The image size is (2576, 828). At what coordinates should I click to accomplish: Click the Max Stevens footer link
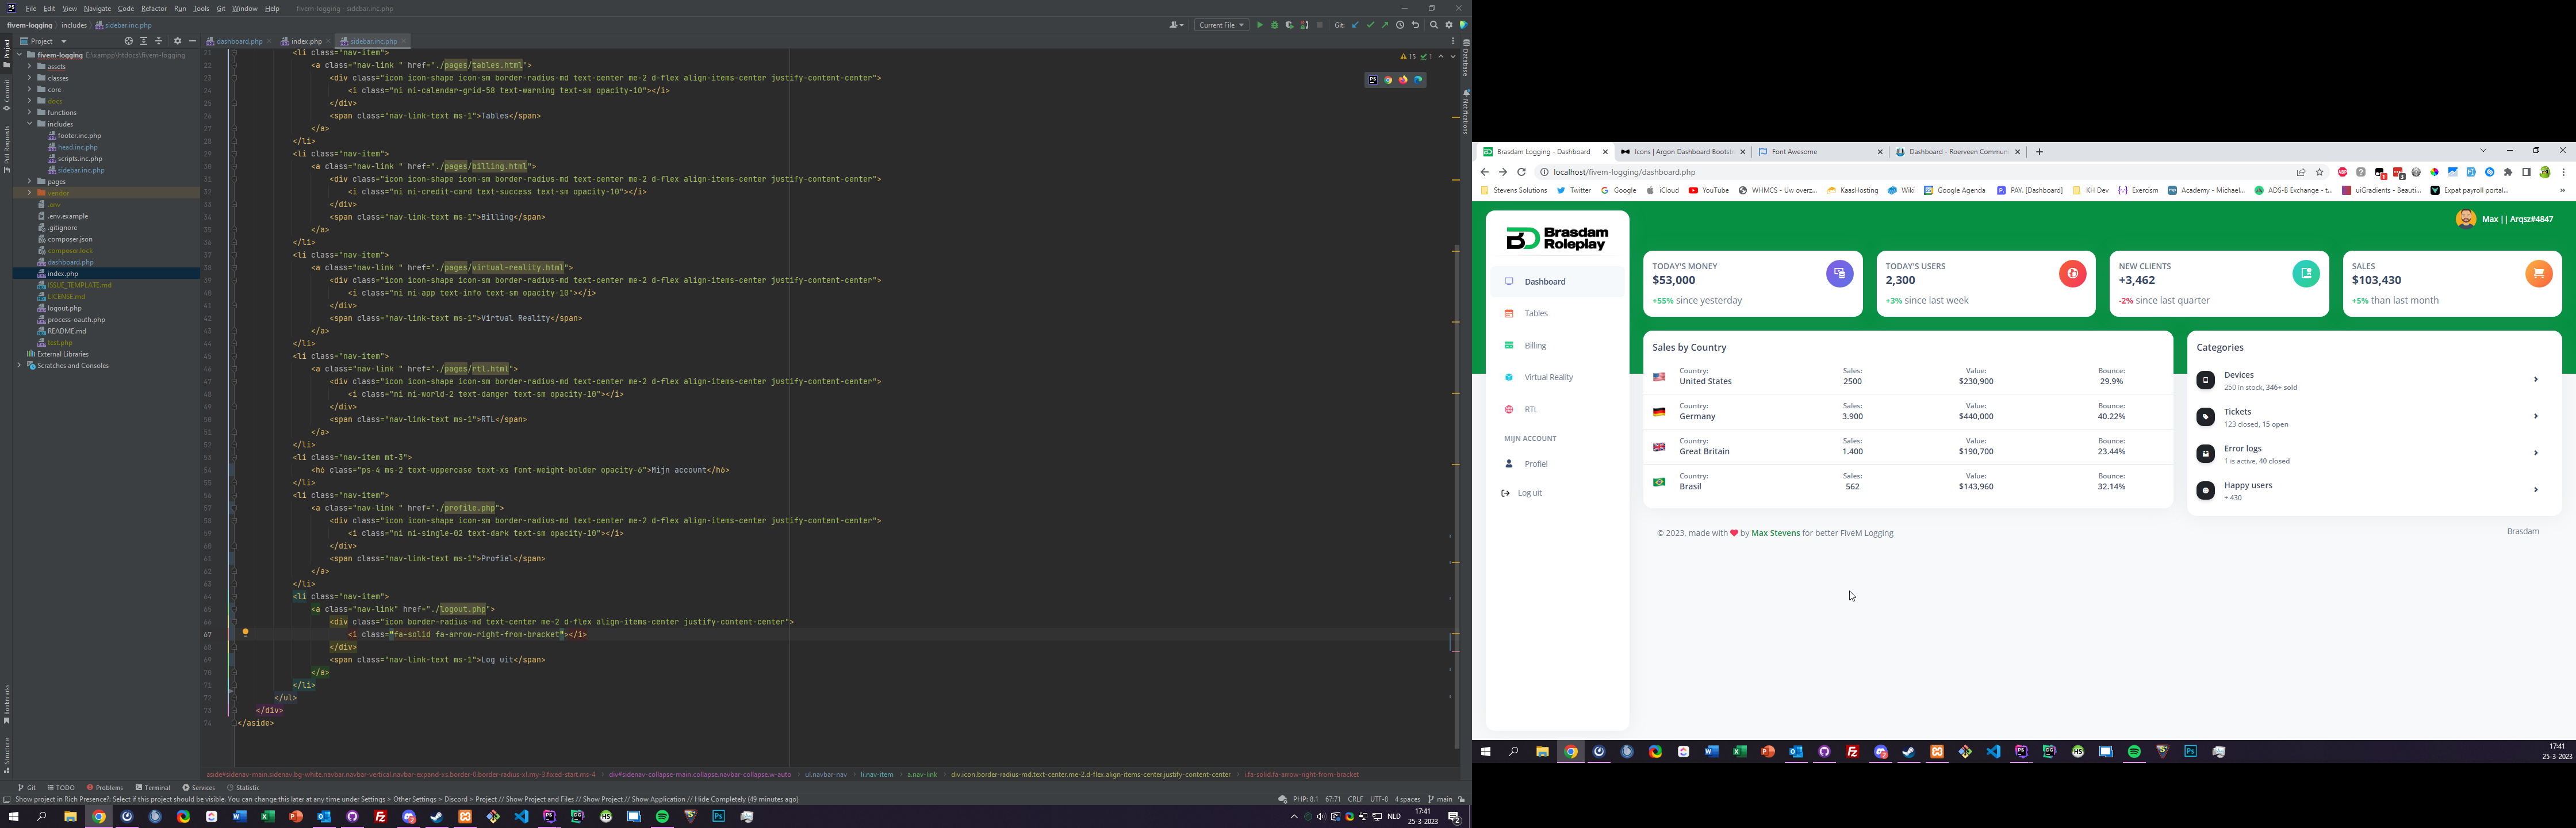pos(1775,533)
